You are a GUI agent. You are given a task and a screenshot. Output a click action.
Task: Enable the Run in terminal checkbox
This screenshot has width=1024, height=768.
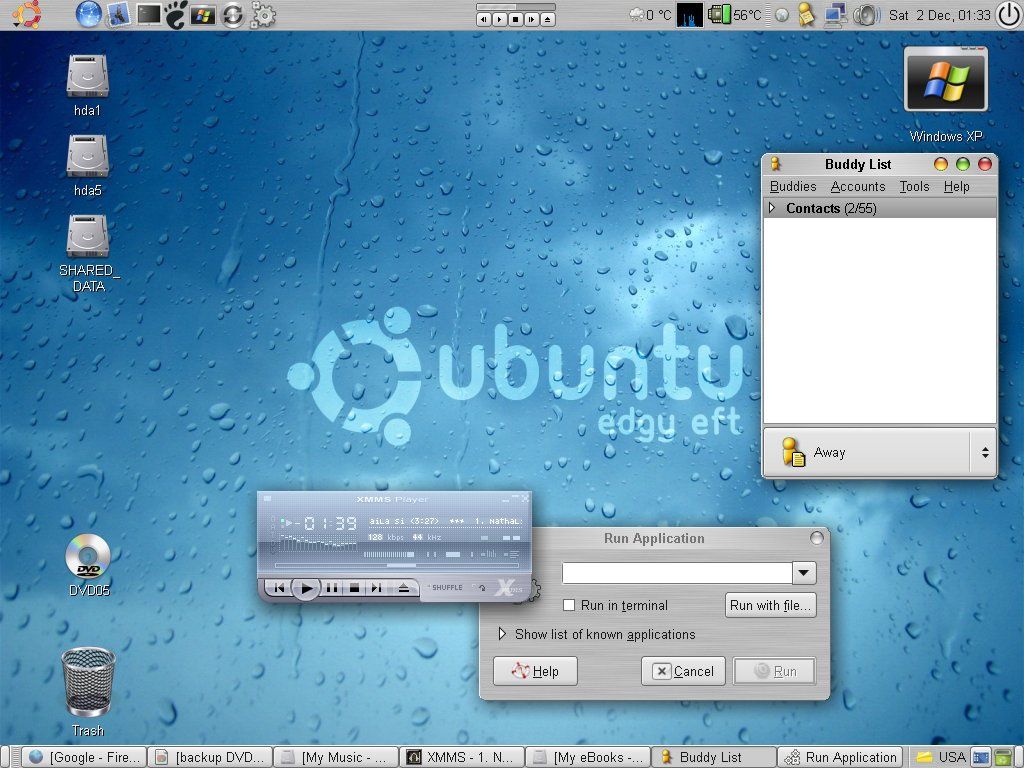(569, 605)
